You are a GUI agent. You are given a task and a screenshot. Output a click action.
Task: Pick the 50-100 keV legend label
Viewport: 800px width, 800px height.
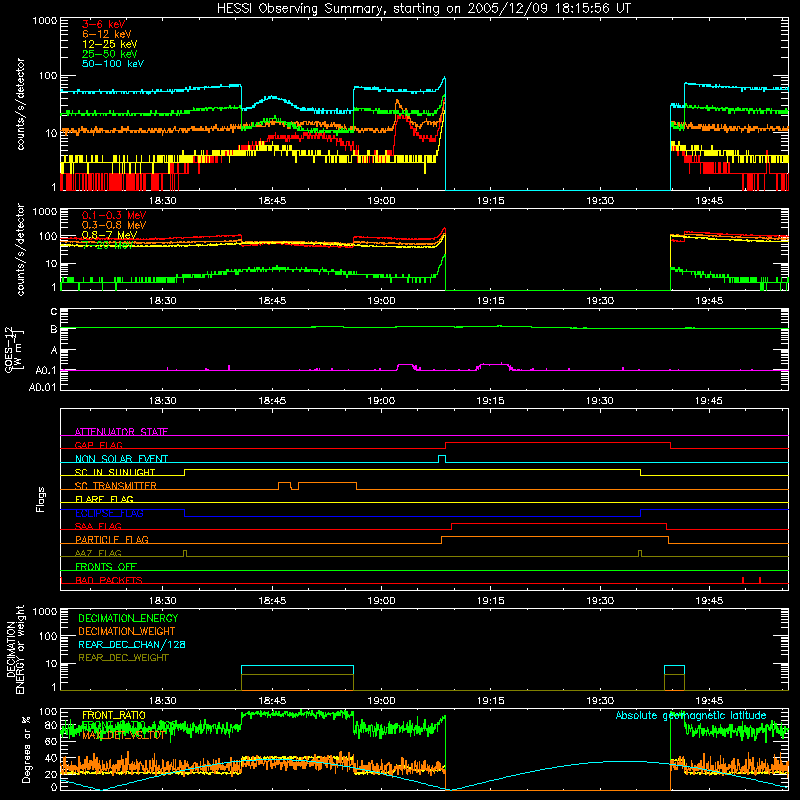(113, 64)
